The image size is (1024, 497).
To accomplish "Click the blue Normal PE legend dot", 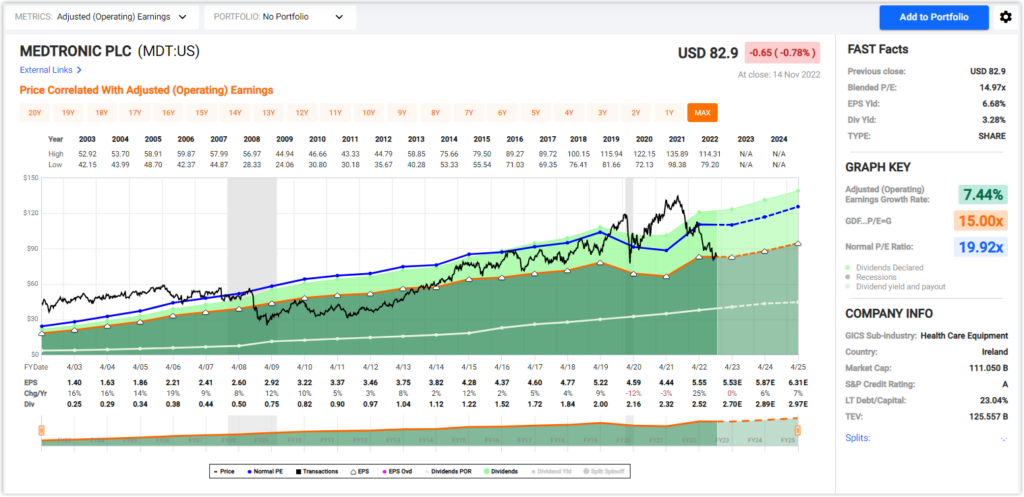I will click(250, 471).
